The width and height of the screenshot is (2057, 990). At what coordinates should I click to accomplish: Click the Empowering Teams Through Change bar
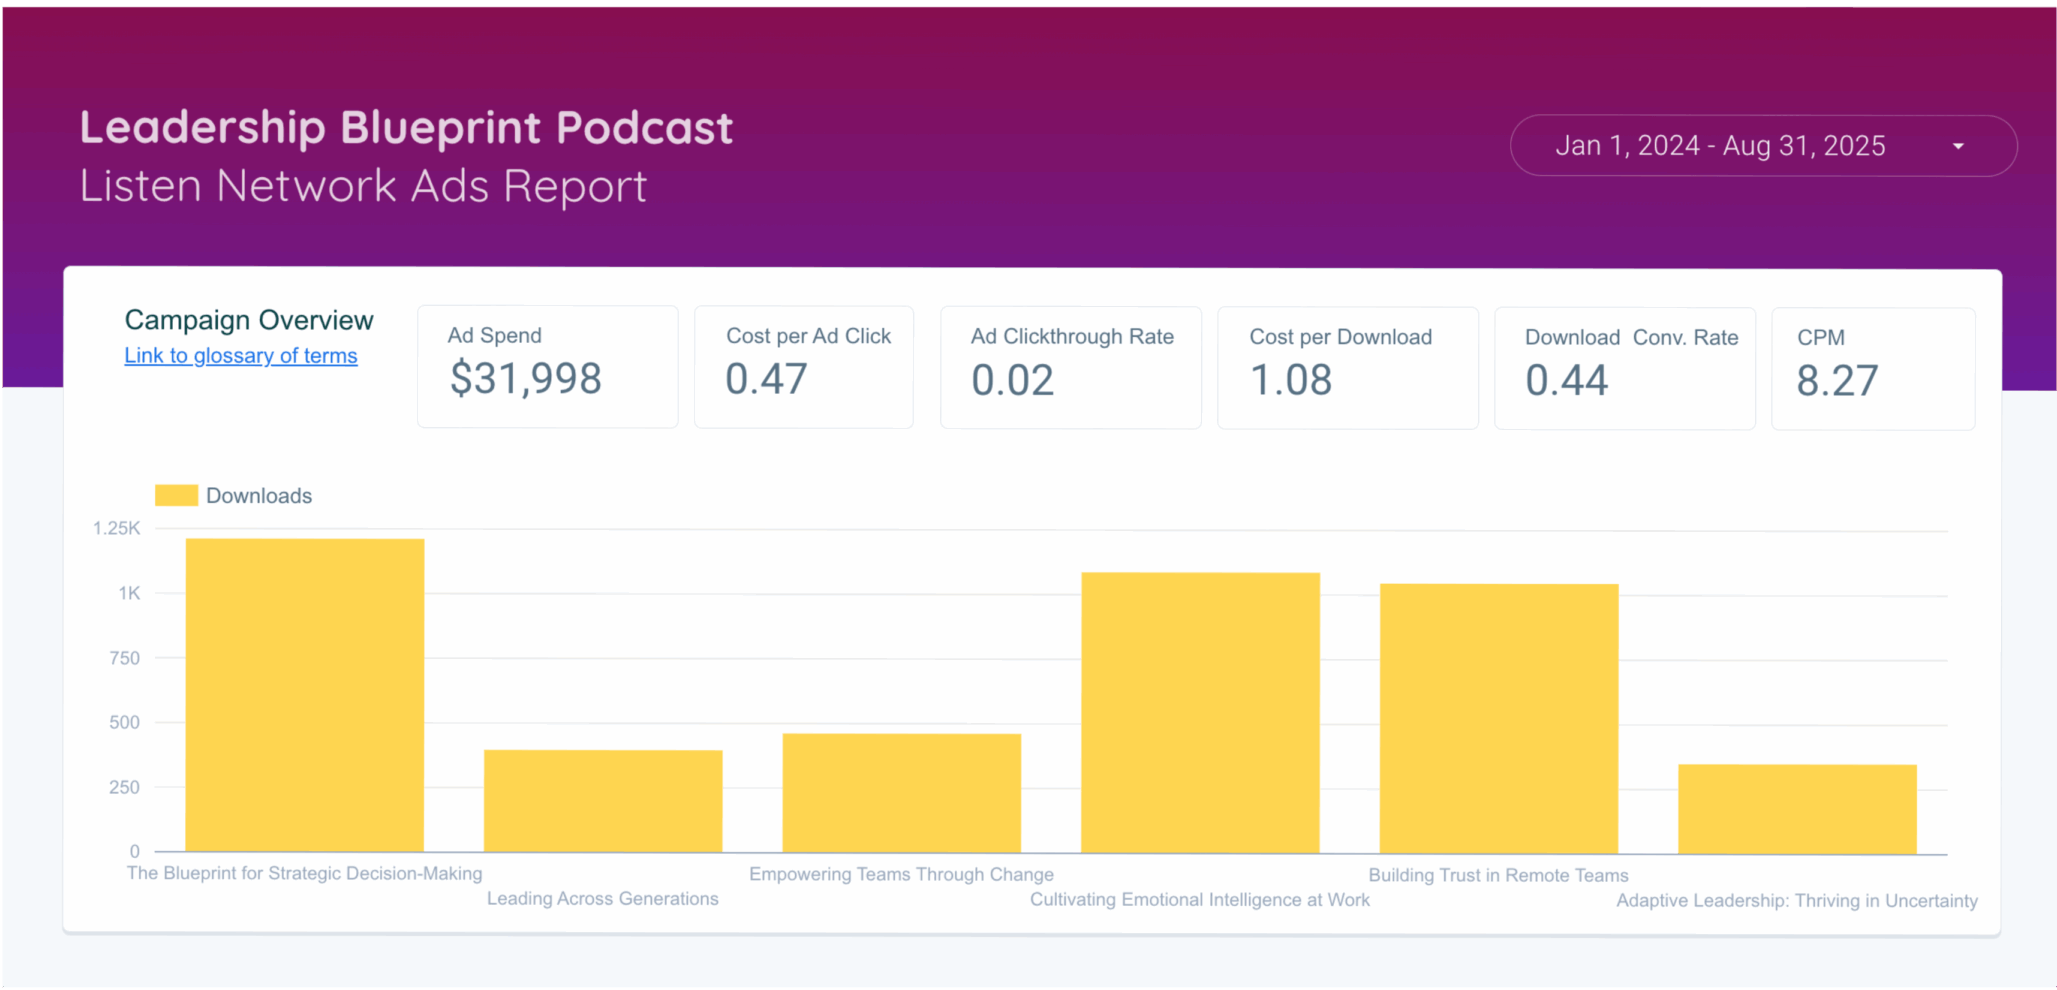click(901, 793)
